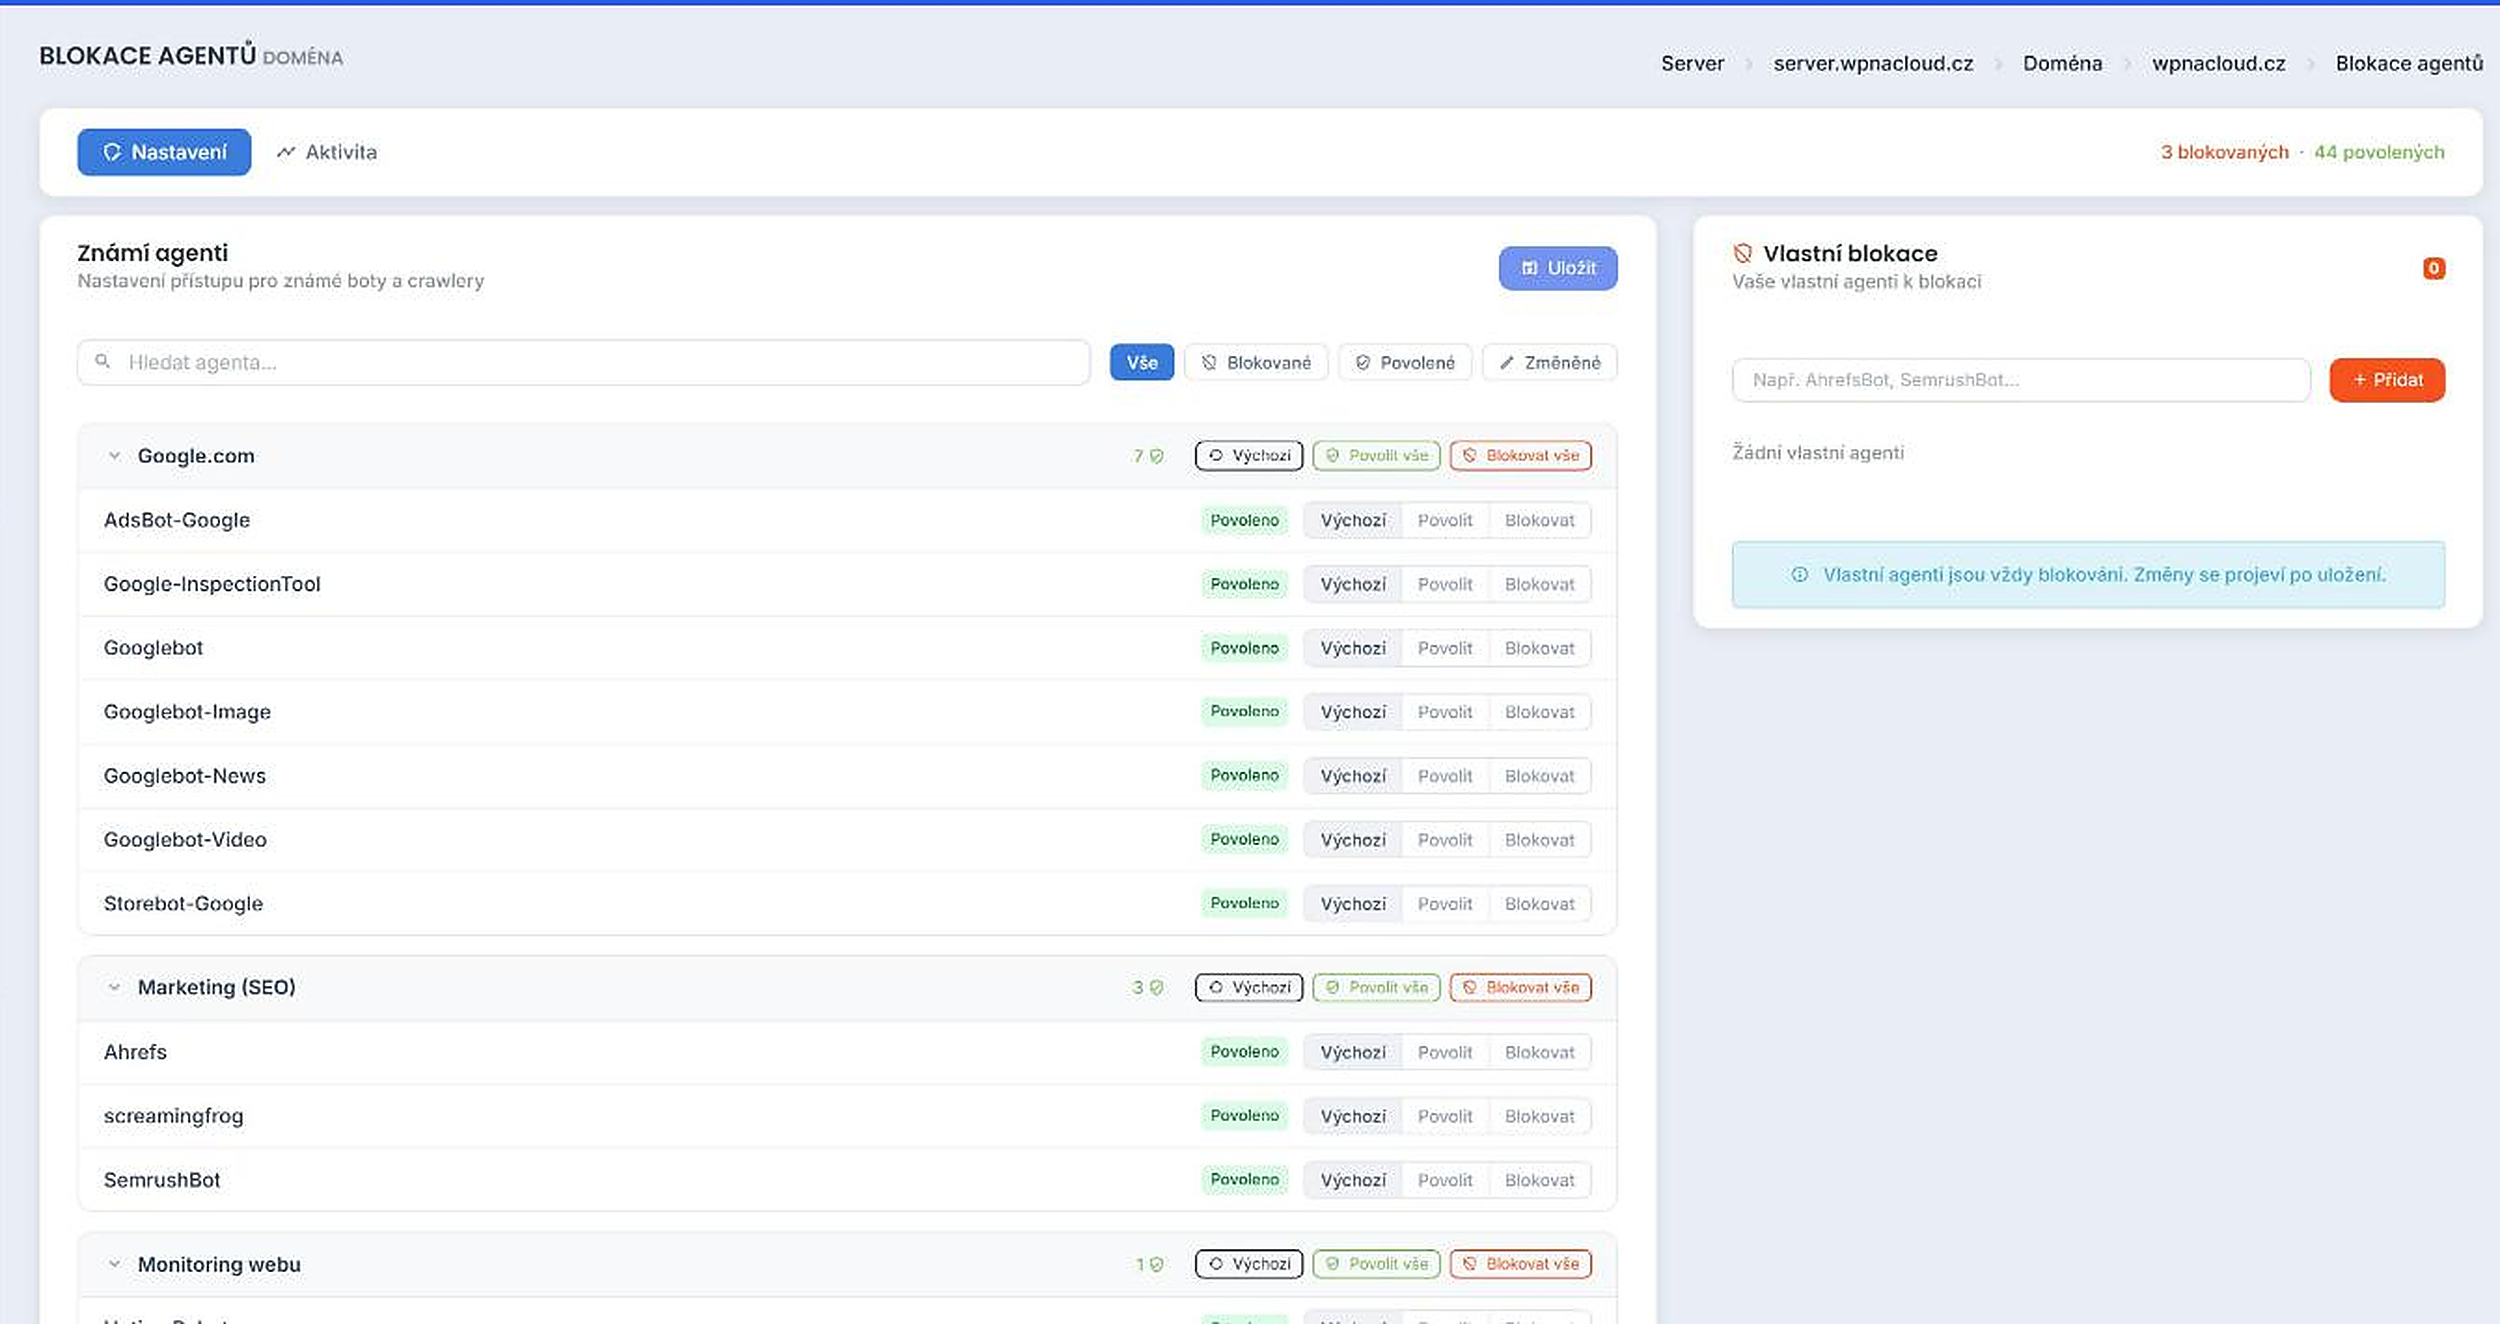Block the Googlebot-News agent
The height and width of the screenshot is (1324, 2500).
[1540, 776]
